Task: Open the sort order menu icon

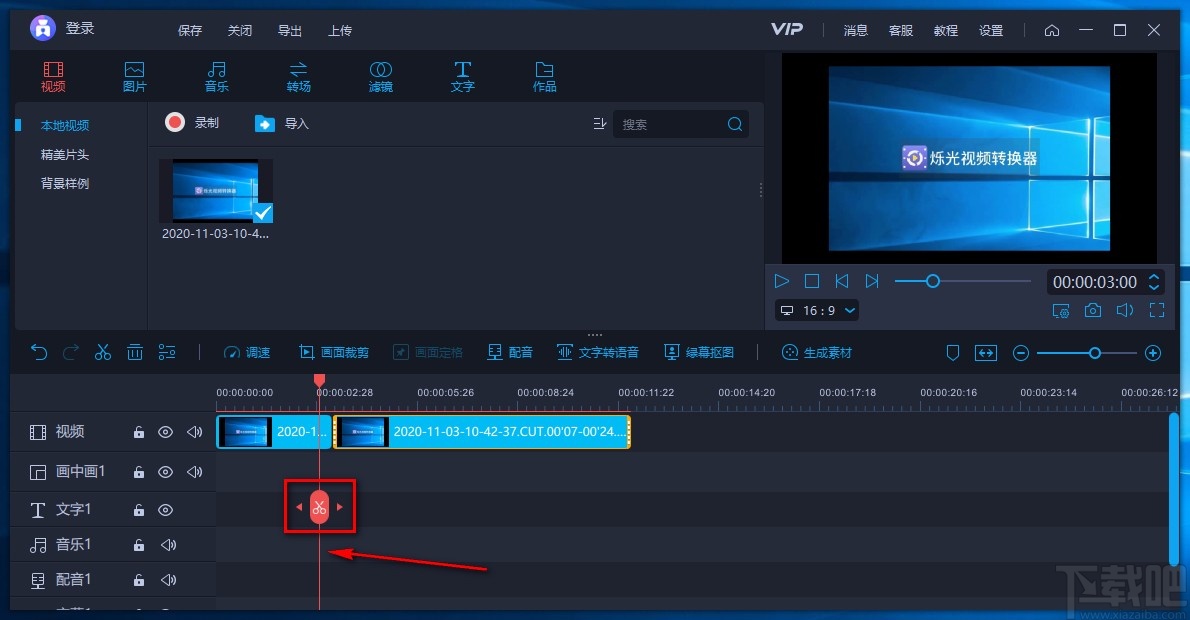Action: [x=600, y=124]
